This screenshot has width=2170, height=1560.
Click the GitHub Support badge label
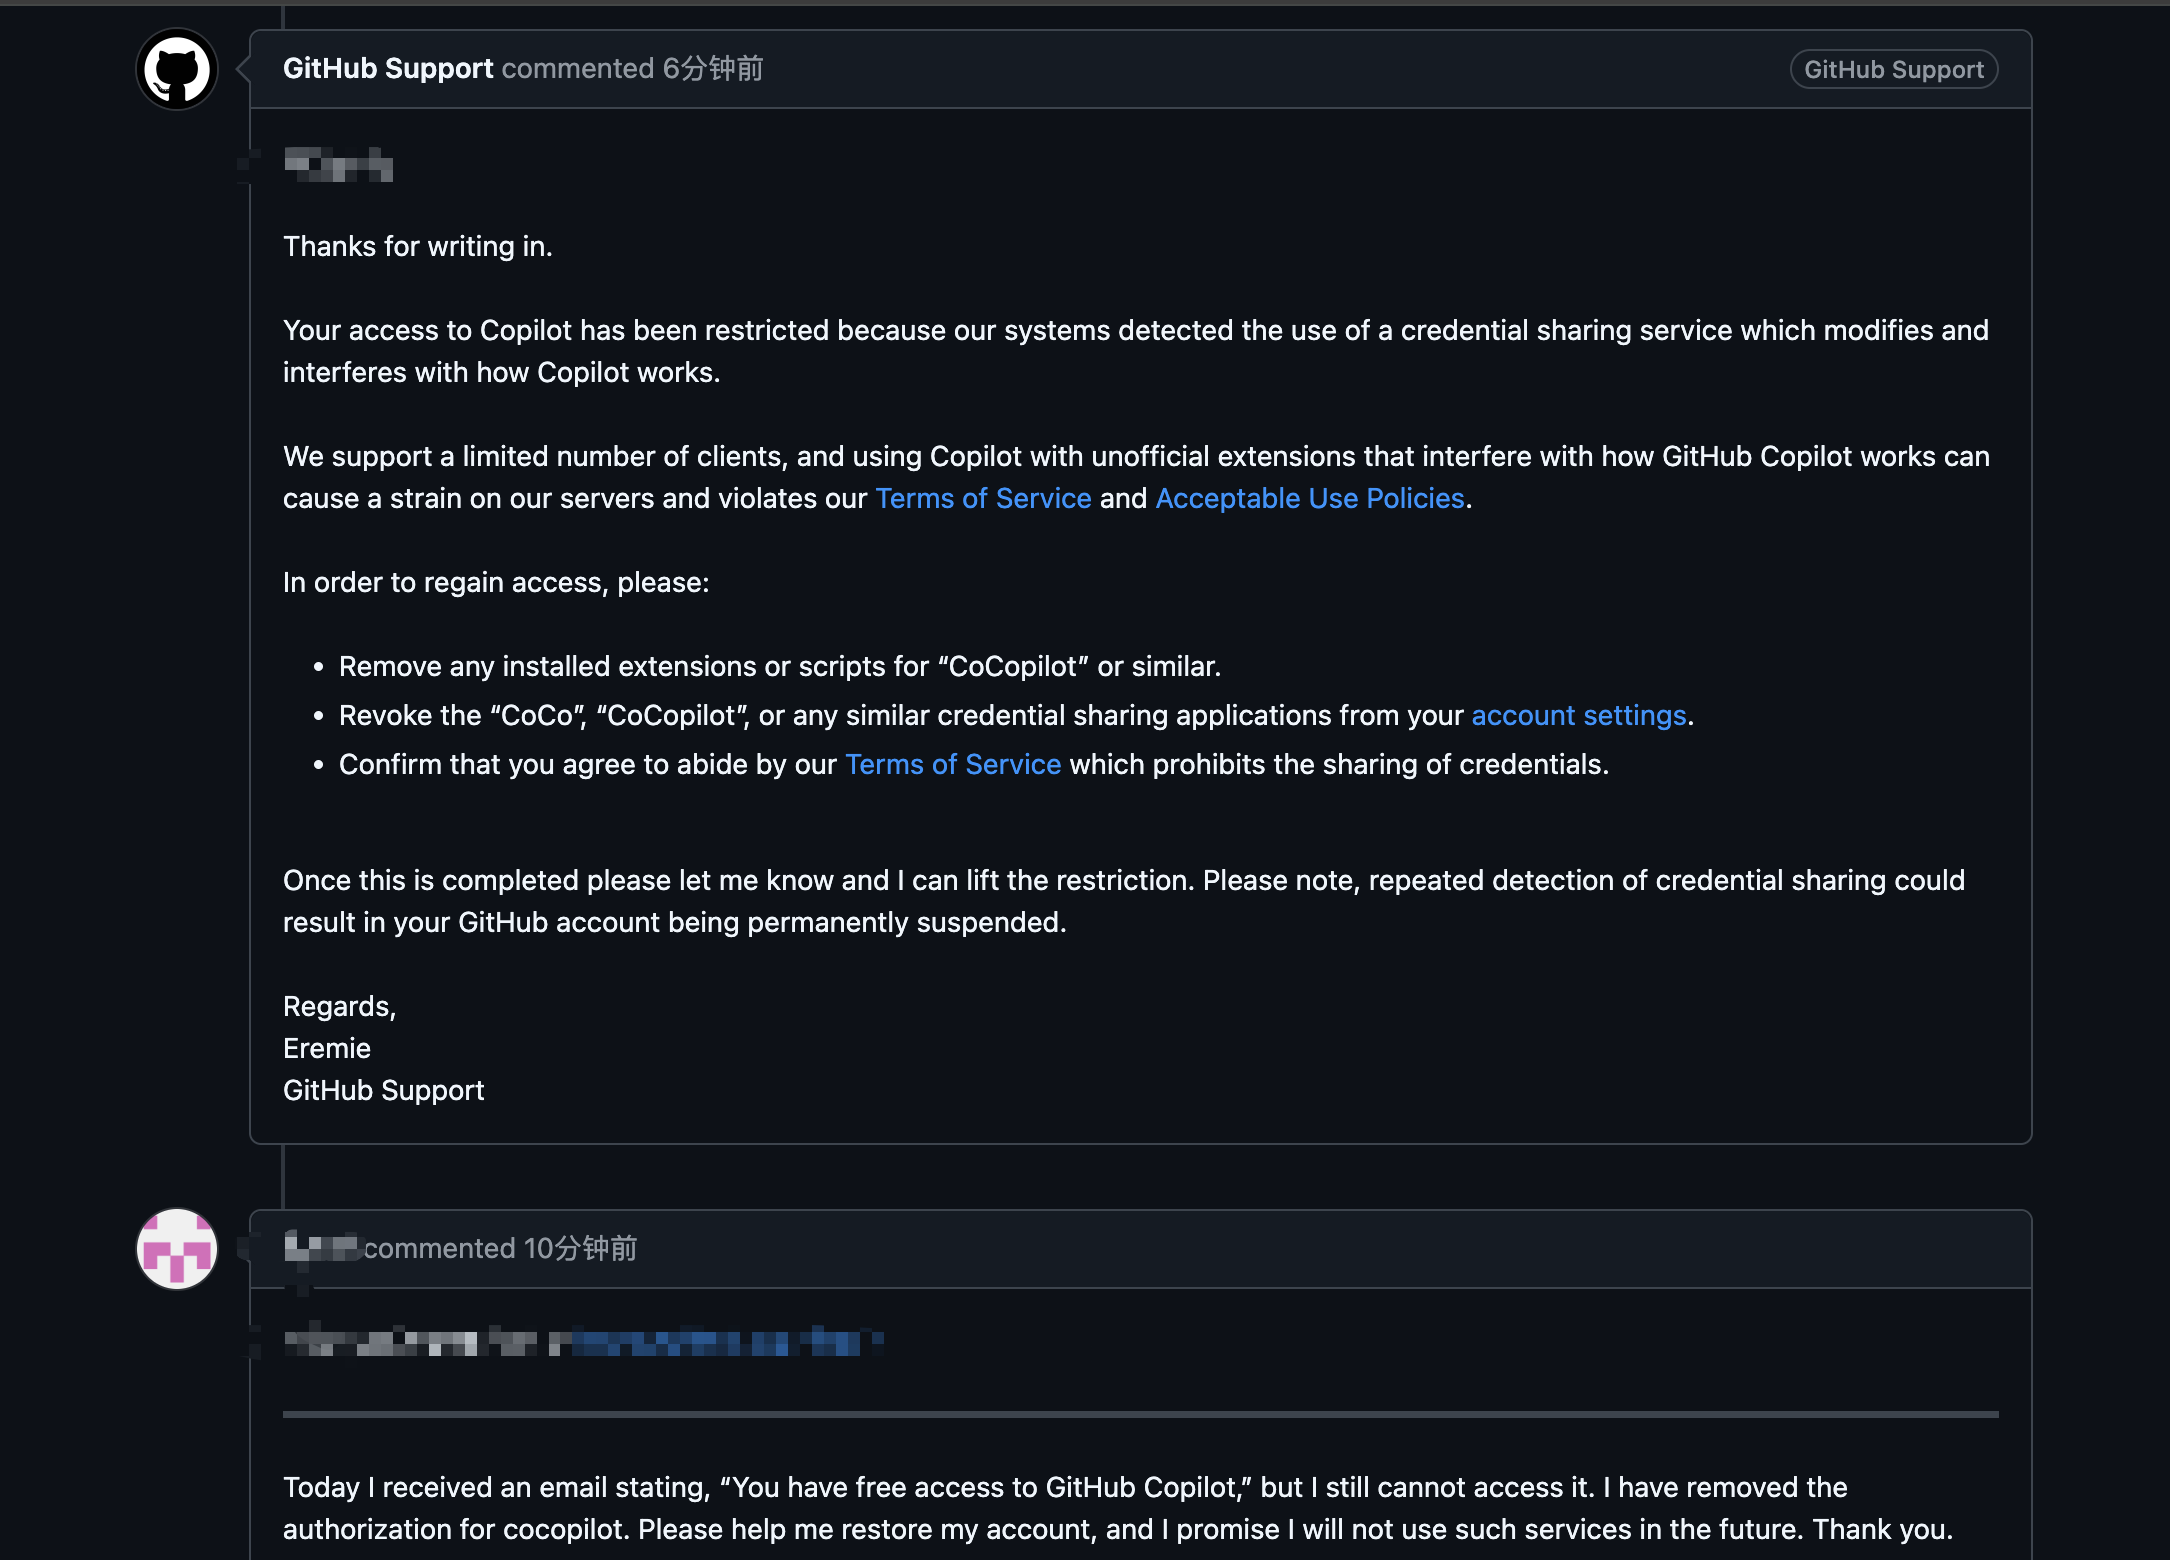coord(1893,69)
